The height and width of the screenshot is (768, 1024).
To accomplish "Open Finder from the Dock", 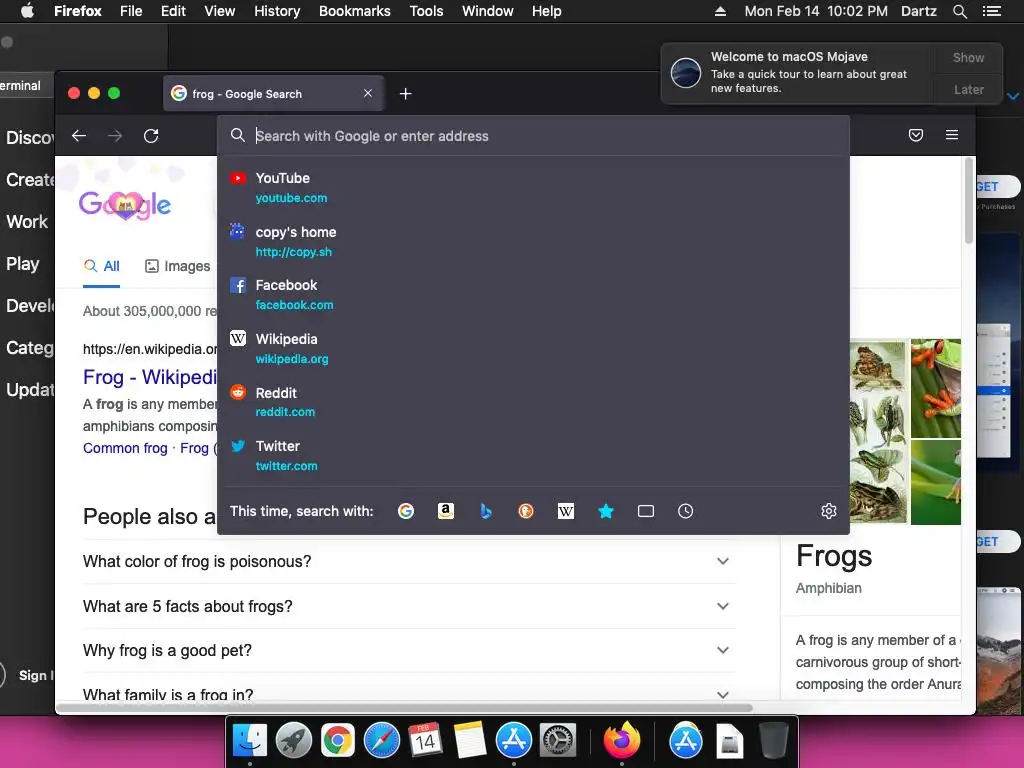I will [x=249, y=741].
